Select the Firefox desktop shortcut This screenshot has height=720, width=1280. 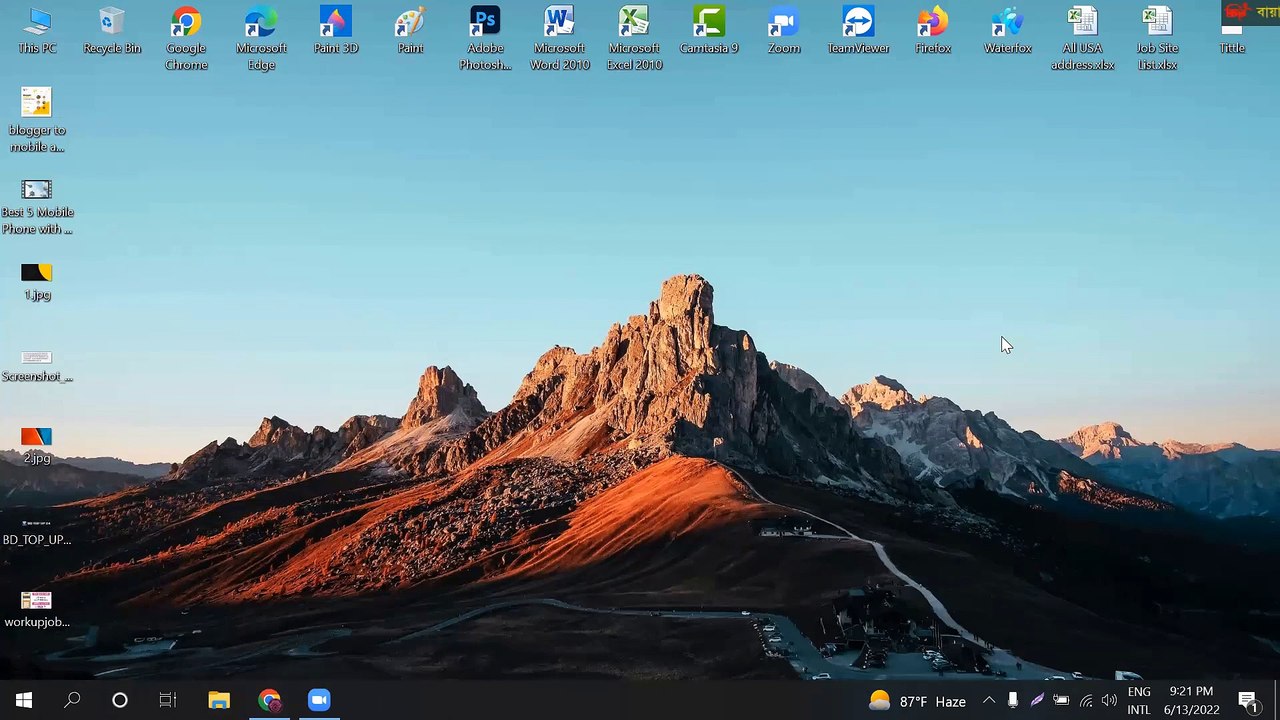click(x=933, y=30)
